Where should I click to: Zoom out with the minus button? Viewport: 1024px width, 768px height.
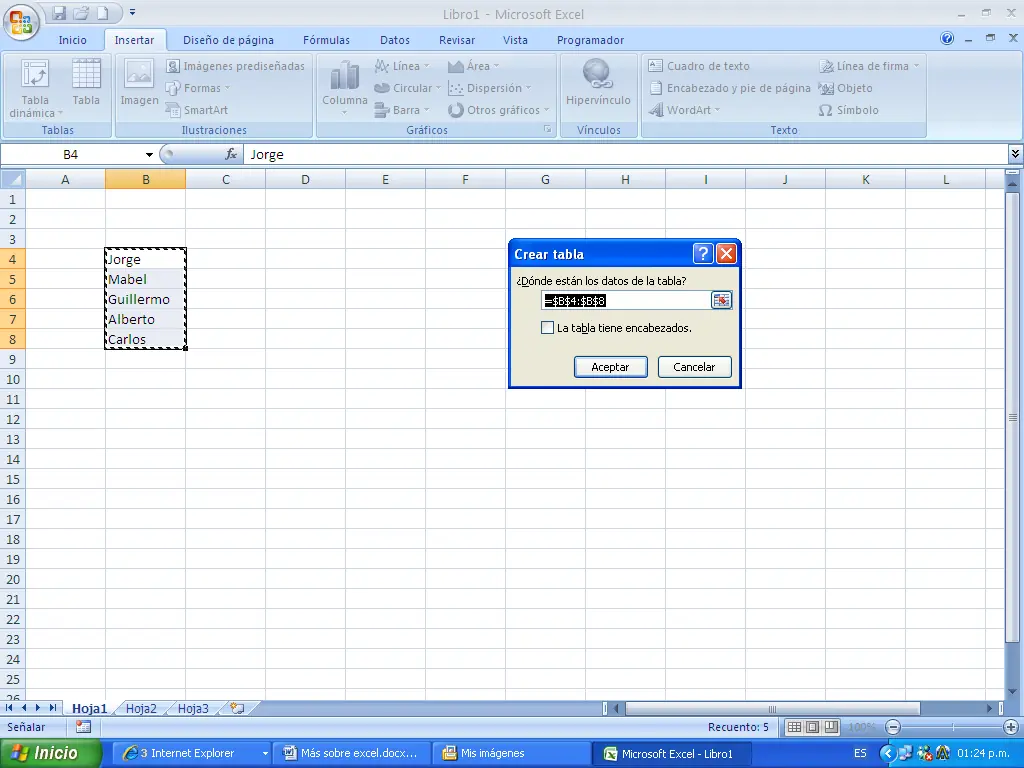(893, 727)
